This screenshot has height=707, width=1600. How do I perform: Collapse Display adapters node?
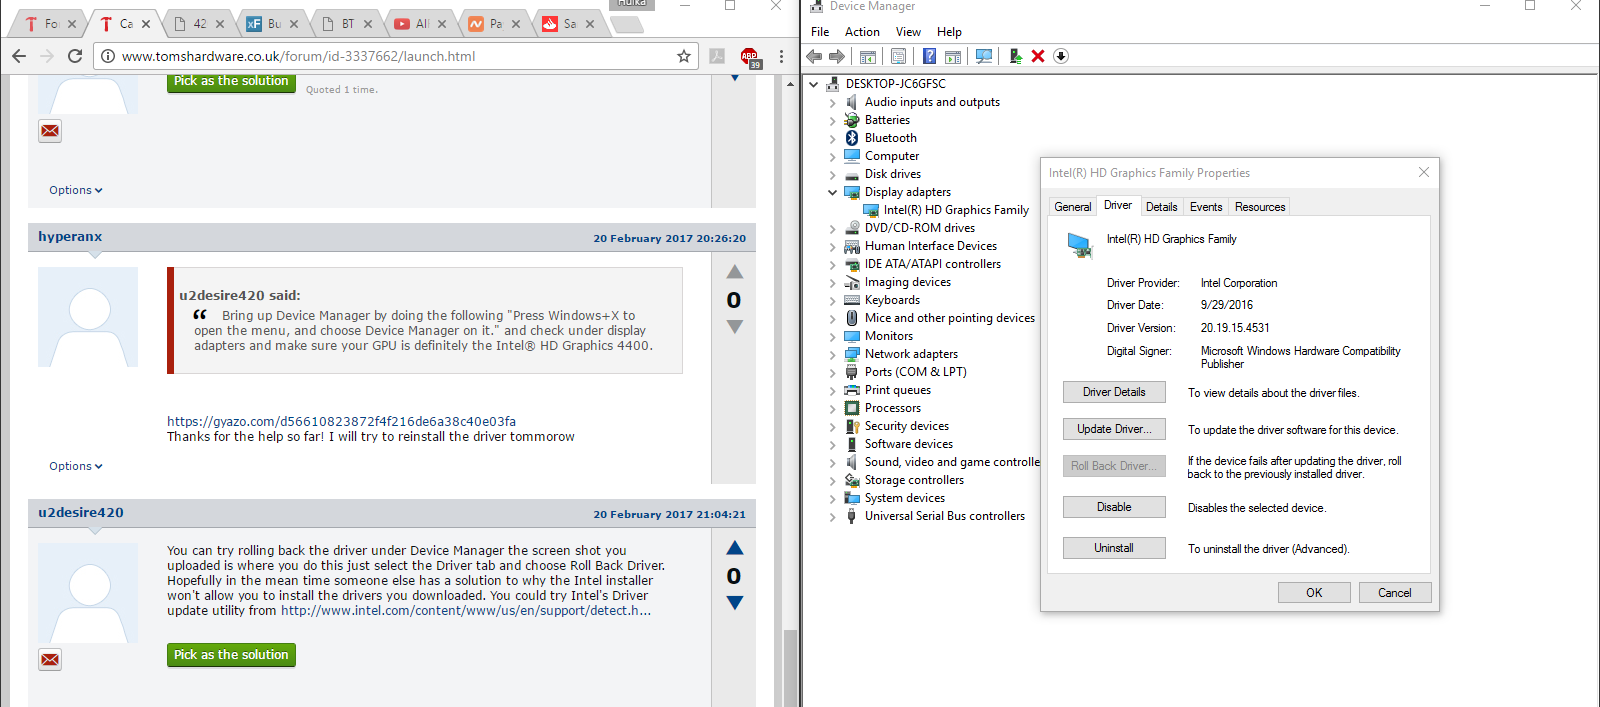(832, 192)
